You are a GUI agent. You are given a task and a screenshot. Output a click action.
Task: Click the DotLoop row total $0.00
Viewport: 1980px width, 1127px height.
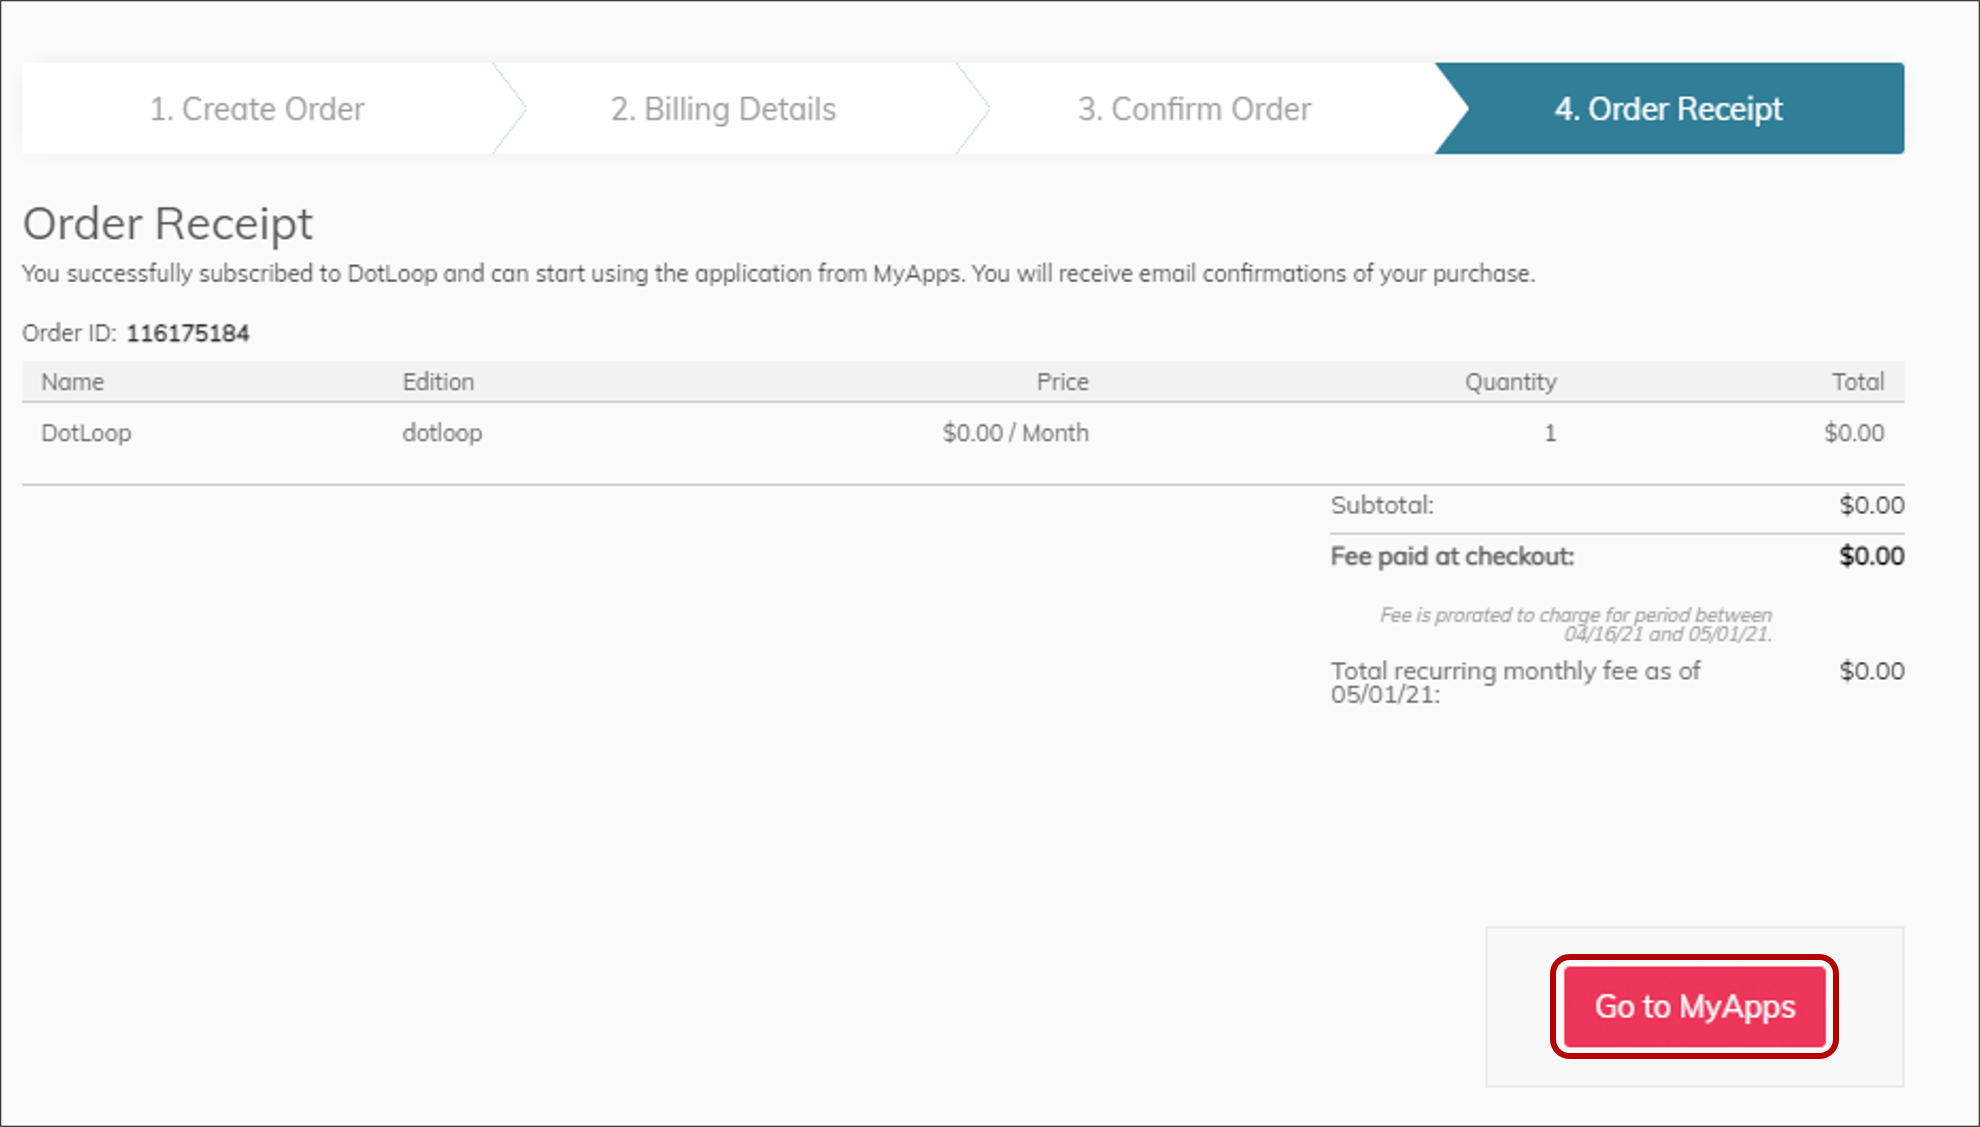tap(1854, 433)
